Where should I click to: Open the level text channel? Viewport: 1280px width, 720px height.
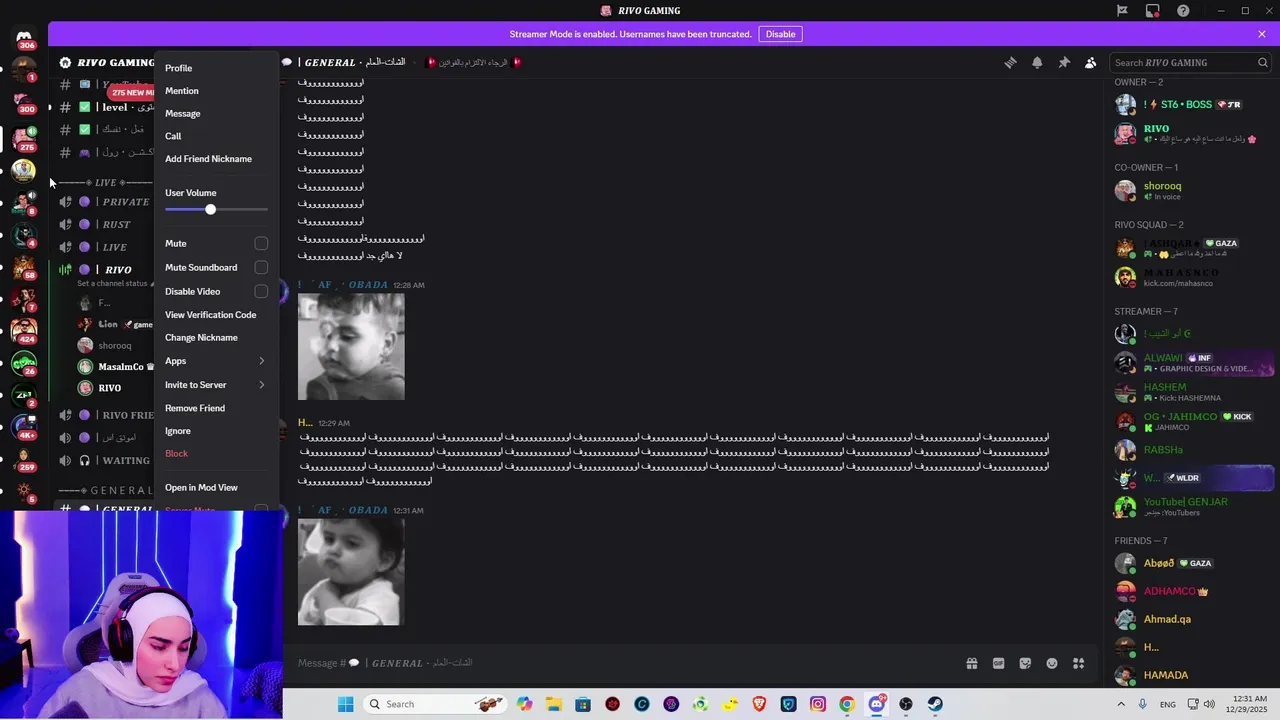pos(104,107)
